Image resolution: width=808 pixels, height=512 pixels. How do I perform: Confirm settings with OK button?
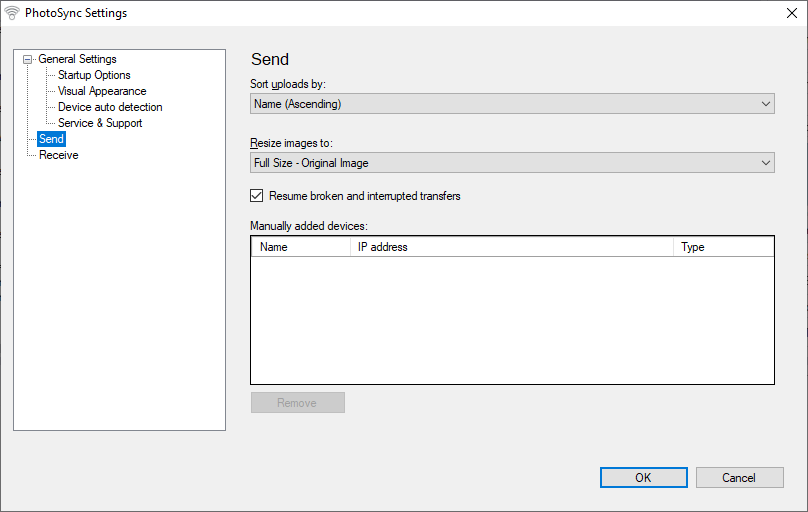(644, 477)
